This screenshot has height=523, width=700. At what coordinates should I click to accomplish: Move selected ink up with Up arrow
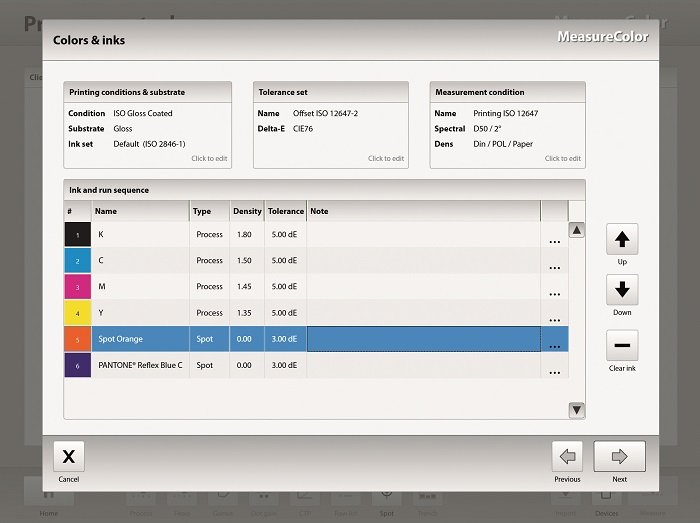coord(622,239)
